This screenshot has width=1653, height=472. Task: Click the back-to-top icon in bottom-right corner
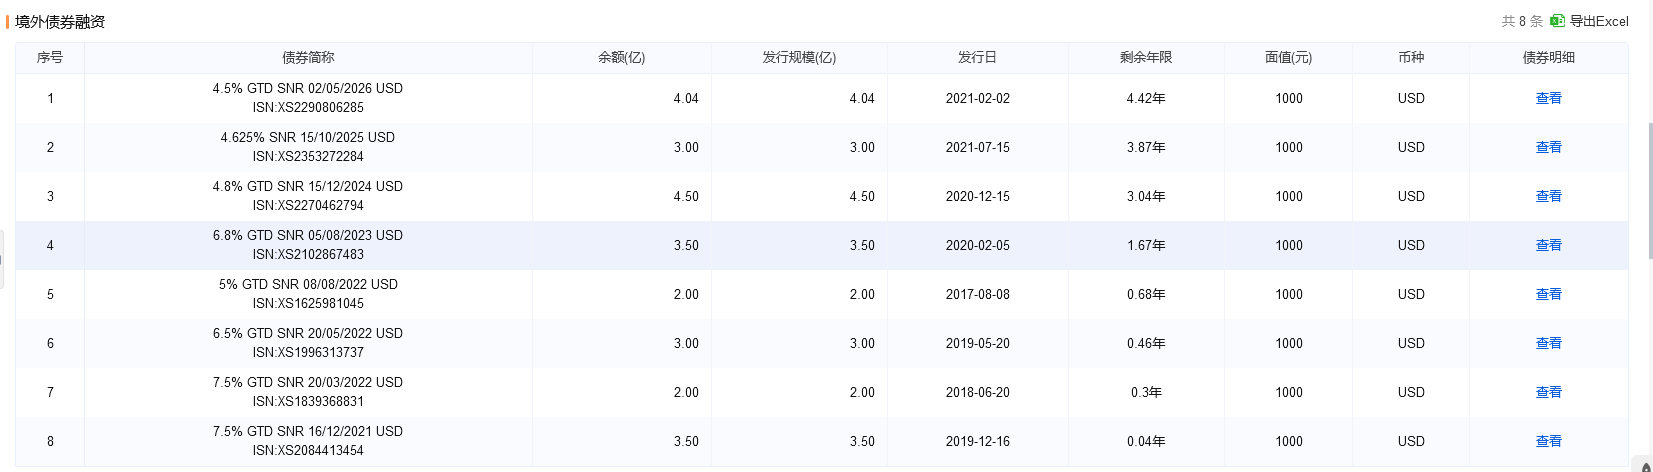(x=1644, y=464)
